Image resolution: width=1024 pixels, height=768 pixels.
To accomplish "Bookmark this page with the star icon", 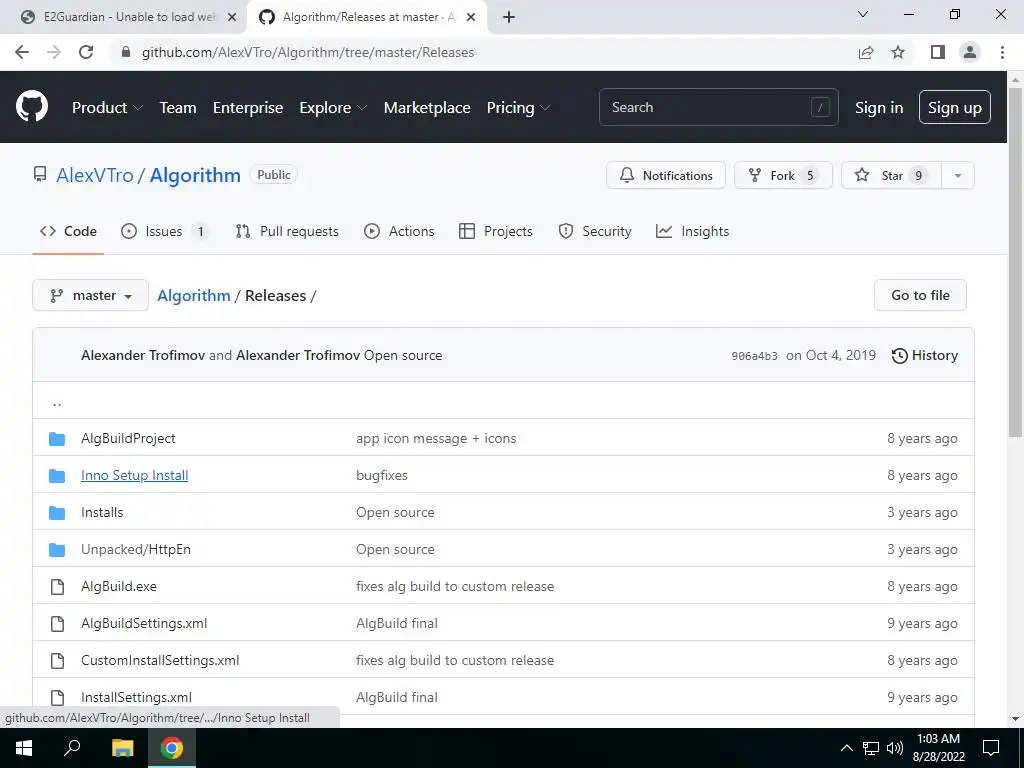I will point(898,52).
